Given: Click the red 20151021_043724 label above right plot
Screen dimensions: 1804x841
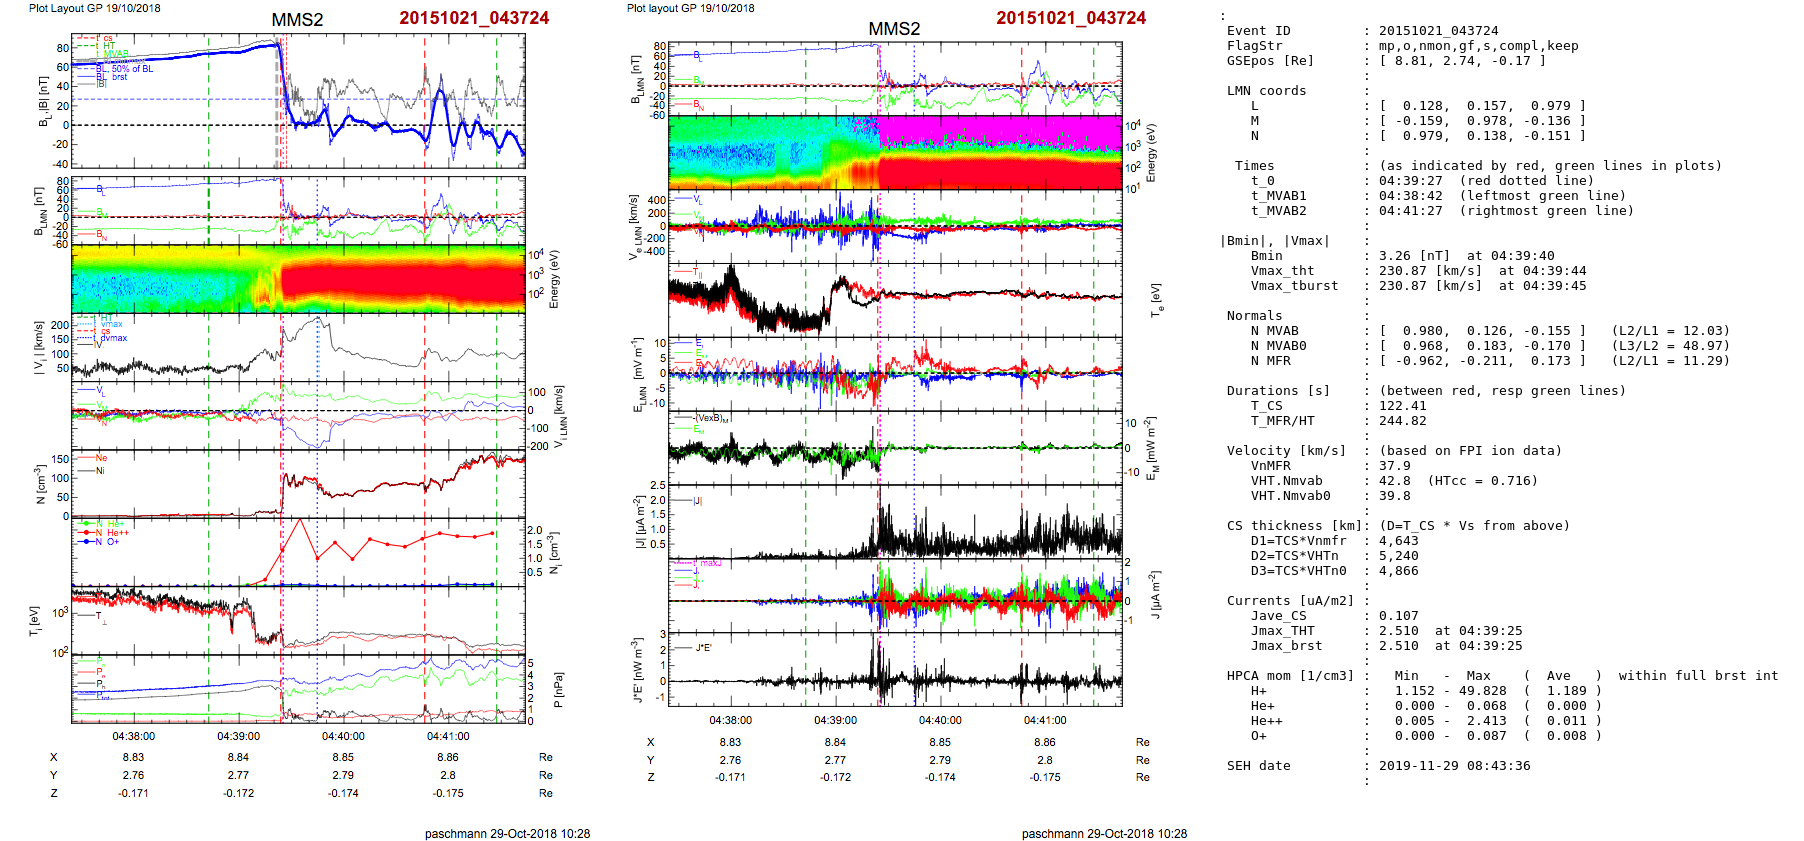Looking at the screenshot, I should [x=1070, y=18].
